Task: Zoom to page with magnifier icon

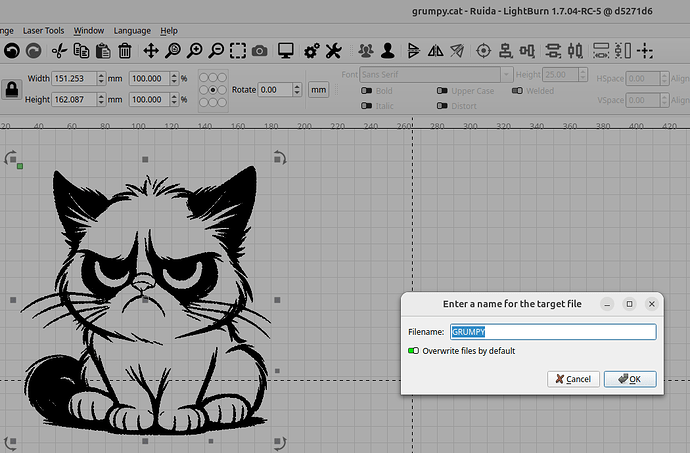Action: pyautogui.click(x=173, y=51)
